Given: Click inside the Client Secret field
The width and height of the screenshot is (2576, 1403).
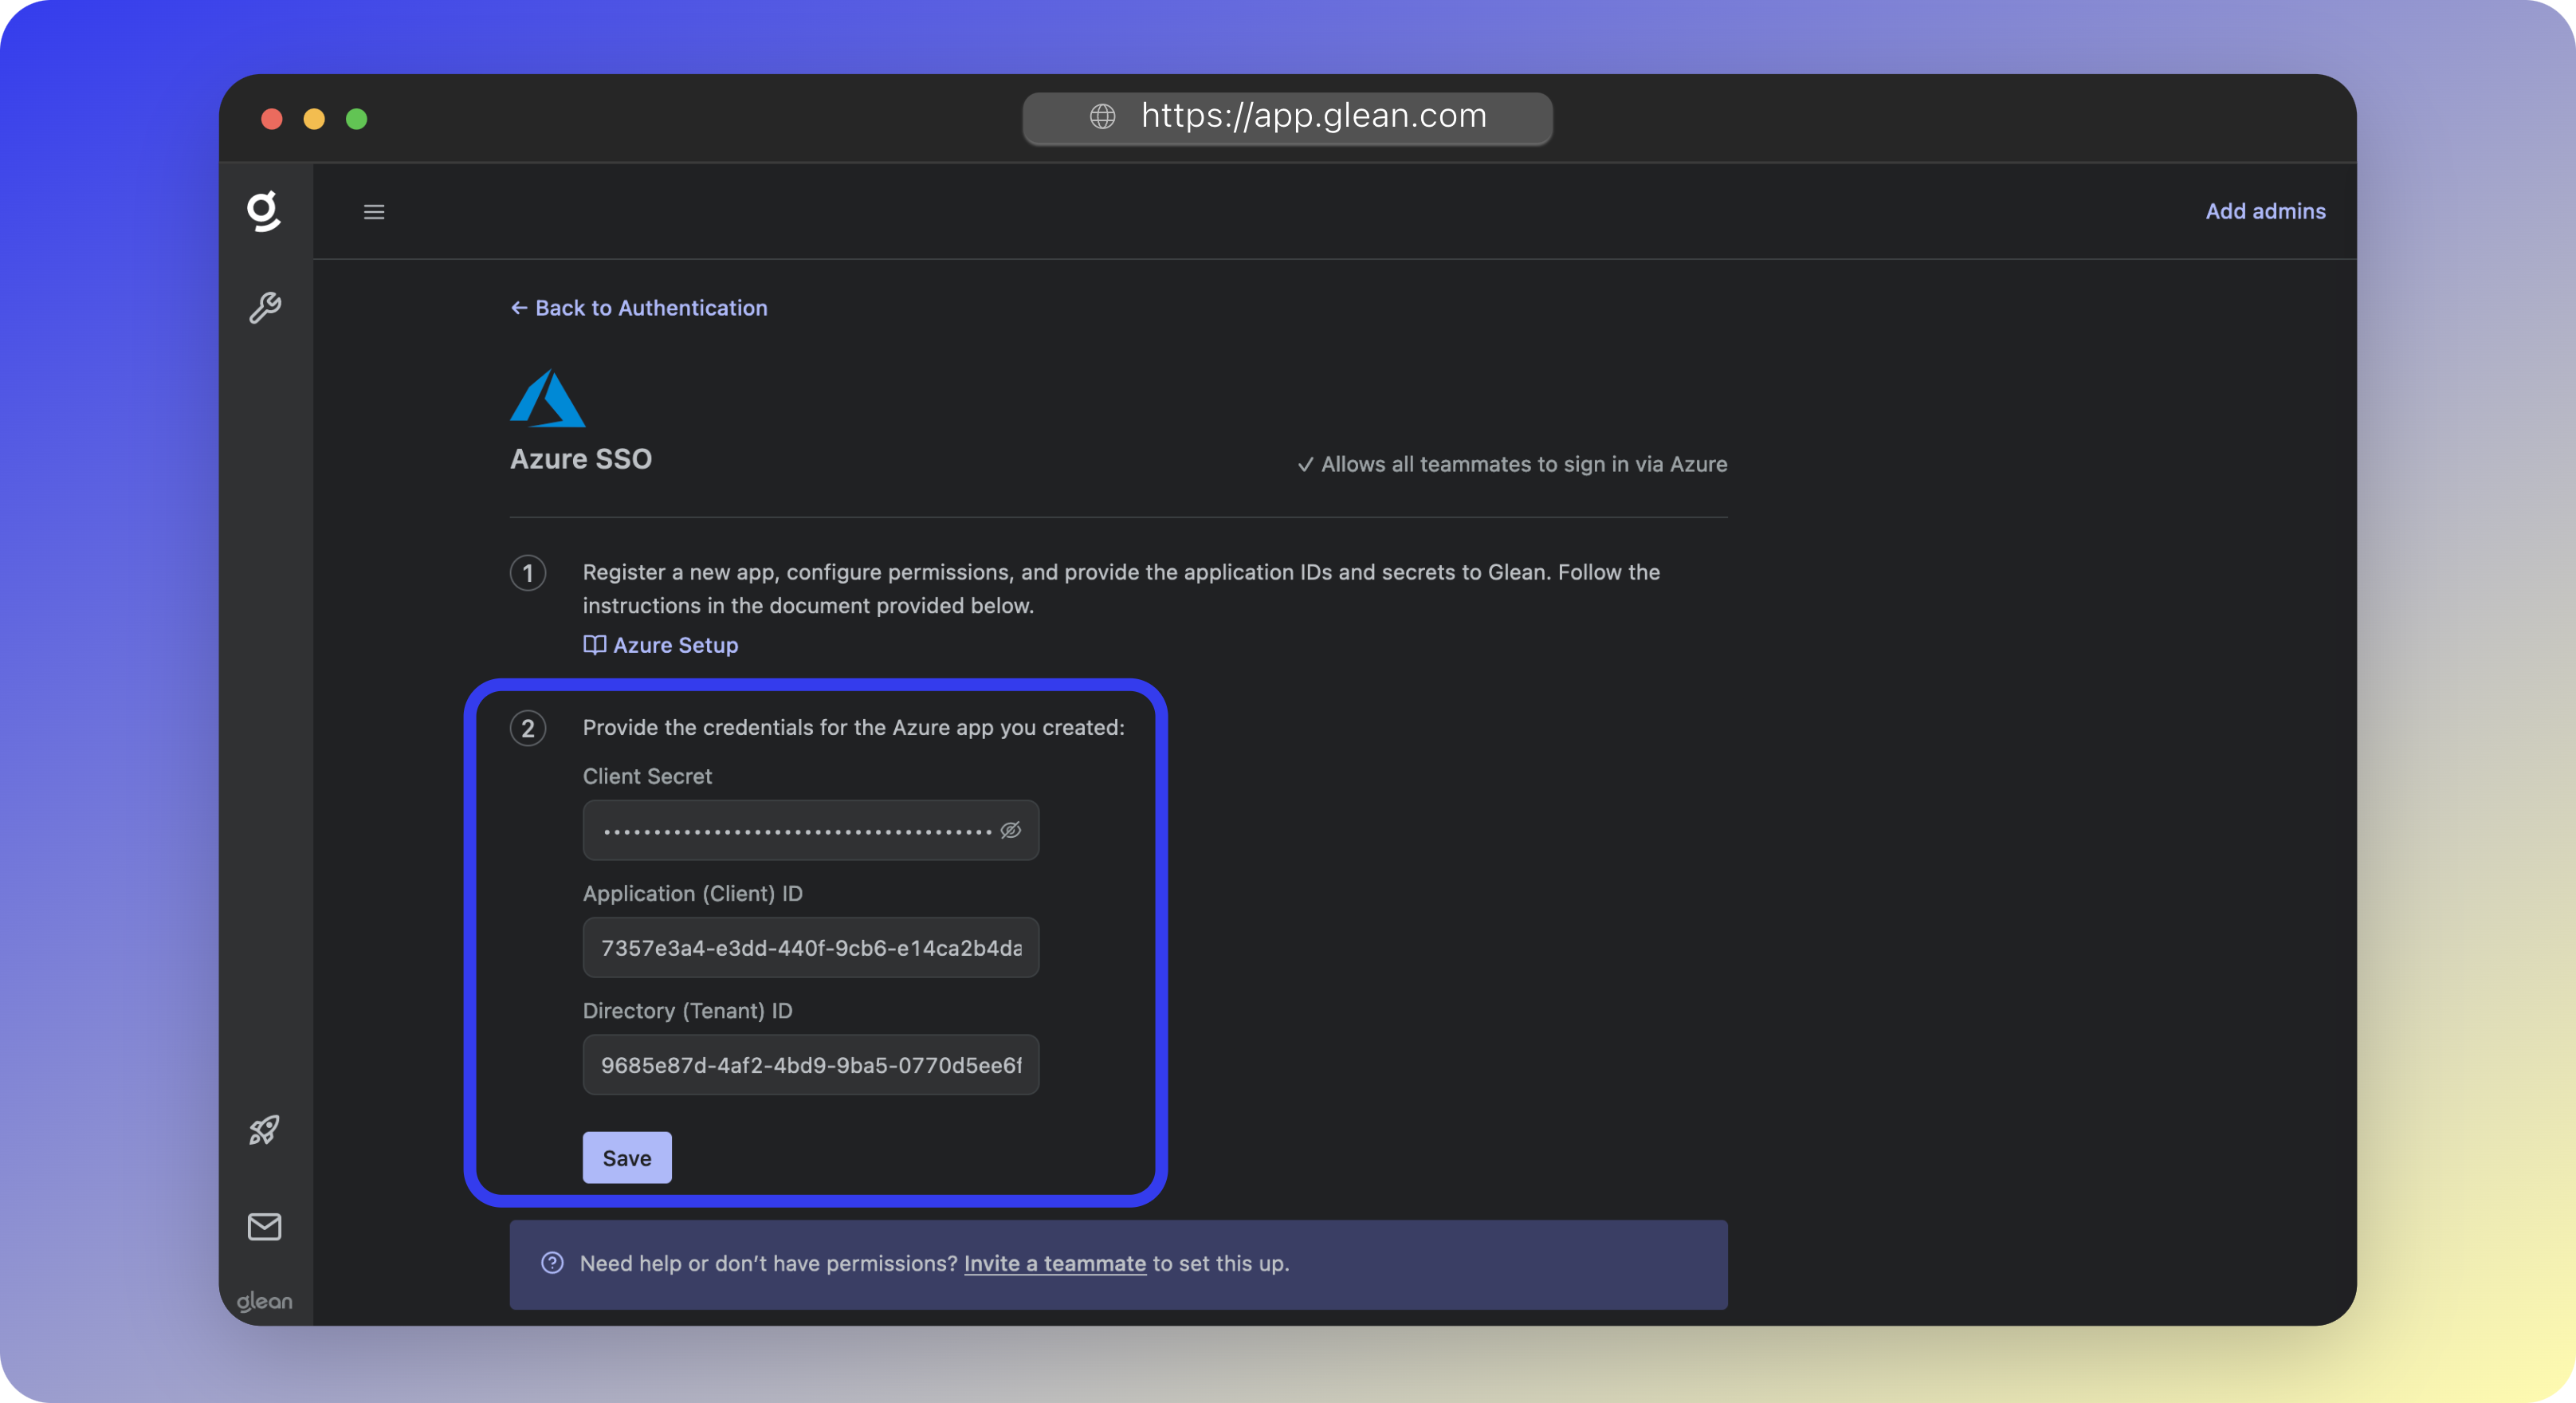Looking at the screenshot, I should tap(790, 830).
